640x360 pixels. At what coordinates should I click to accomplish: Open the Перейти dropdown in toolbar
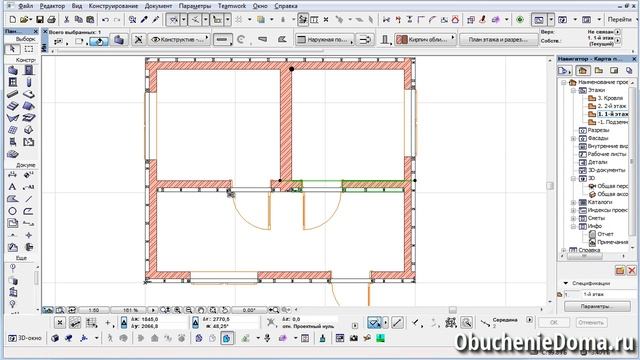[621, 19]
